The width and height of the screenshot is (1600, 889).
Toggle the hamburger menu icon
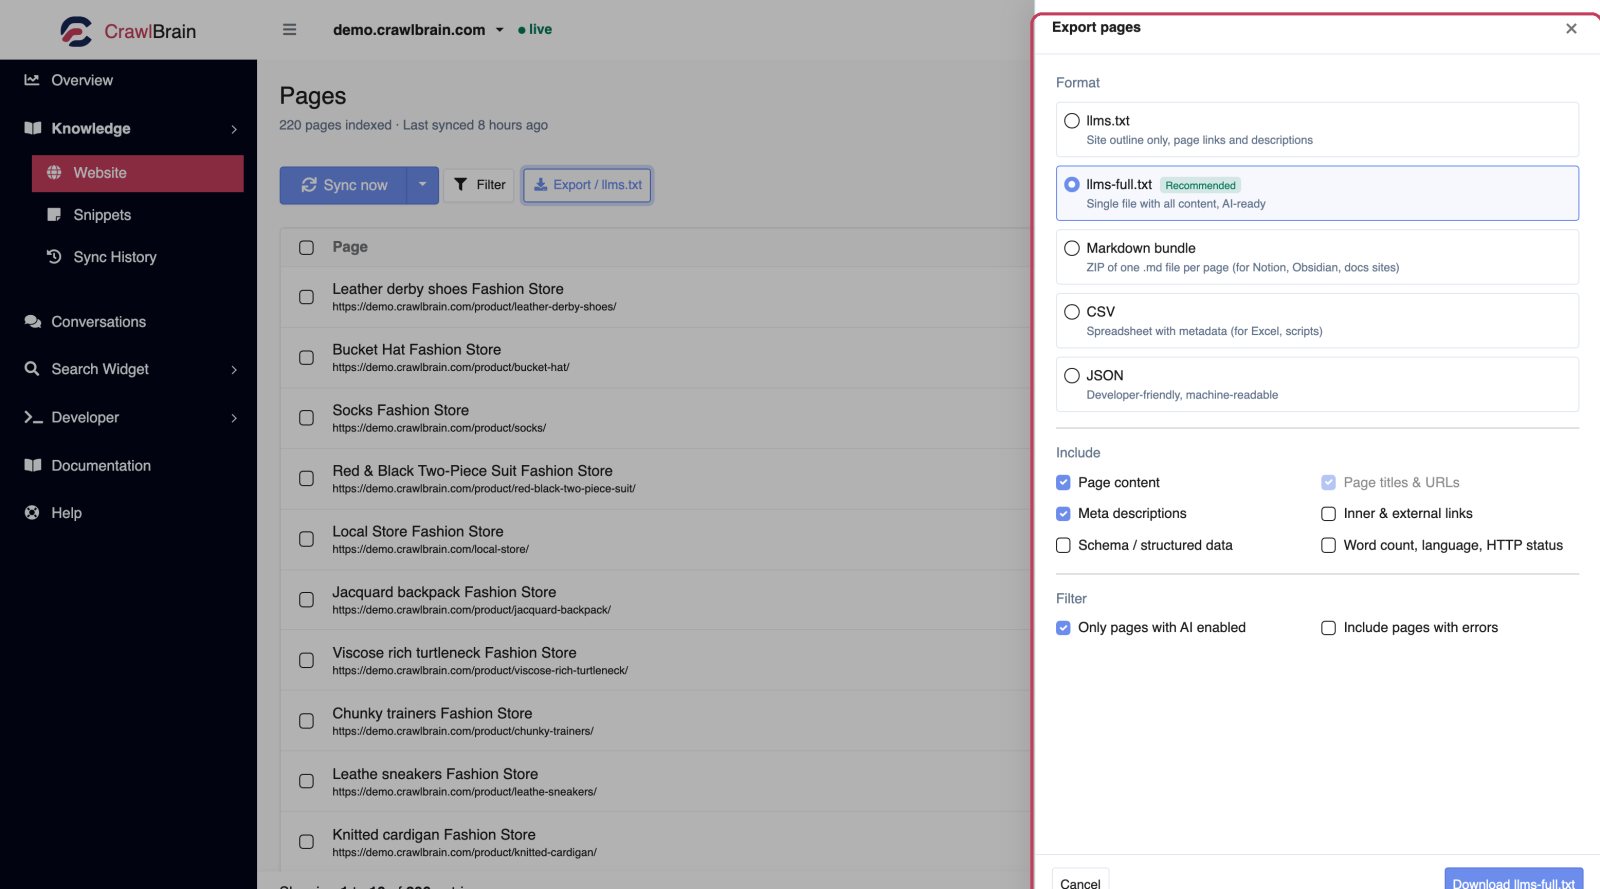[x=289, y=30]
